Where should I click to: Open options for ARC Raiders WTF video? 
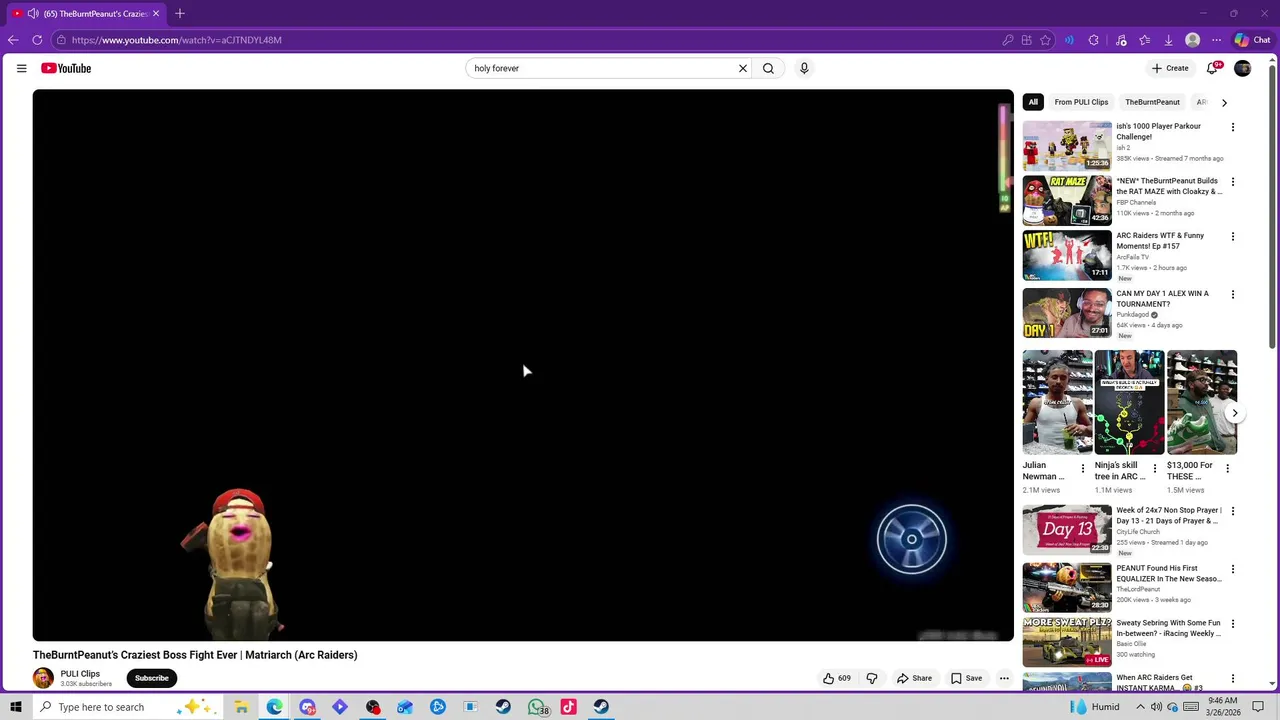coord(1233,237)
